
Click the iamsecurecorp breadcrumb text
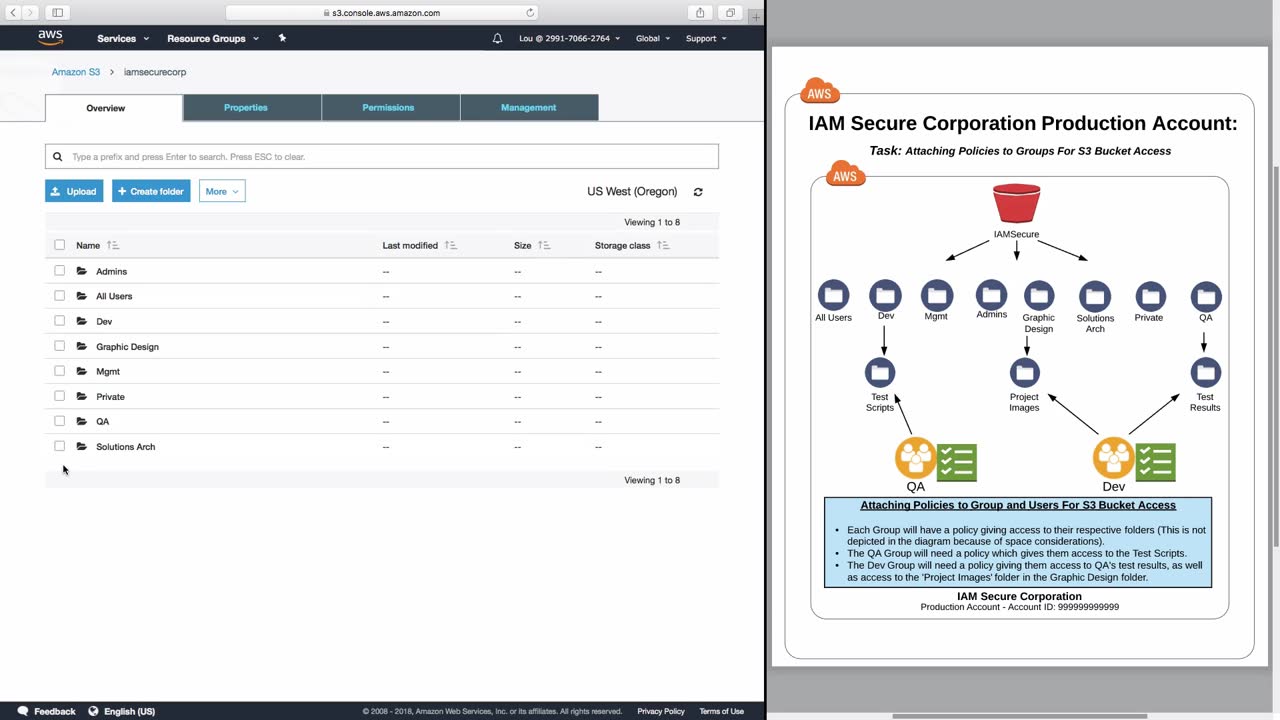(x=155, y=72)
